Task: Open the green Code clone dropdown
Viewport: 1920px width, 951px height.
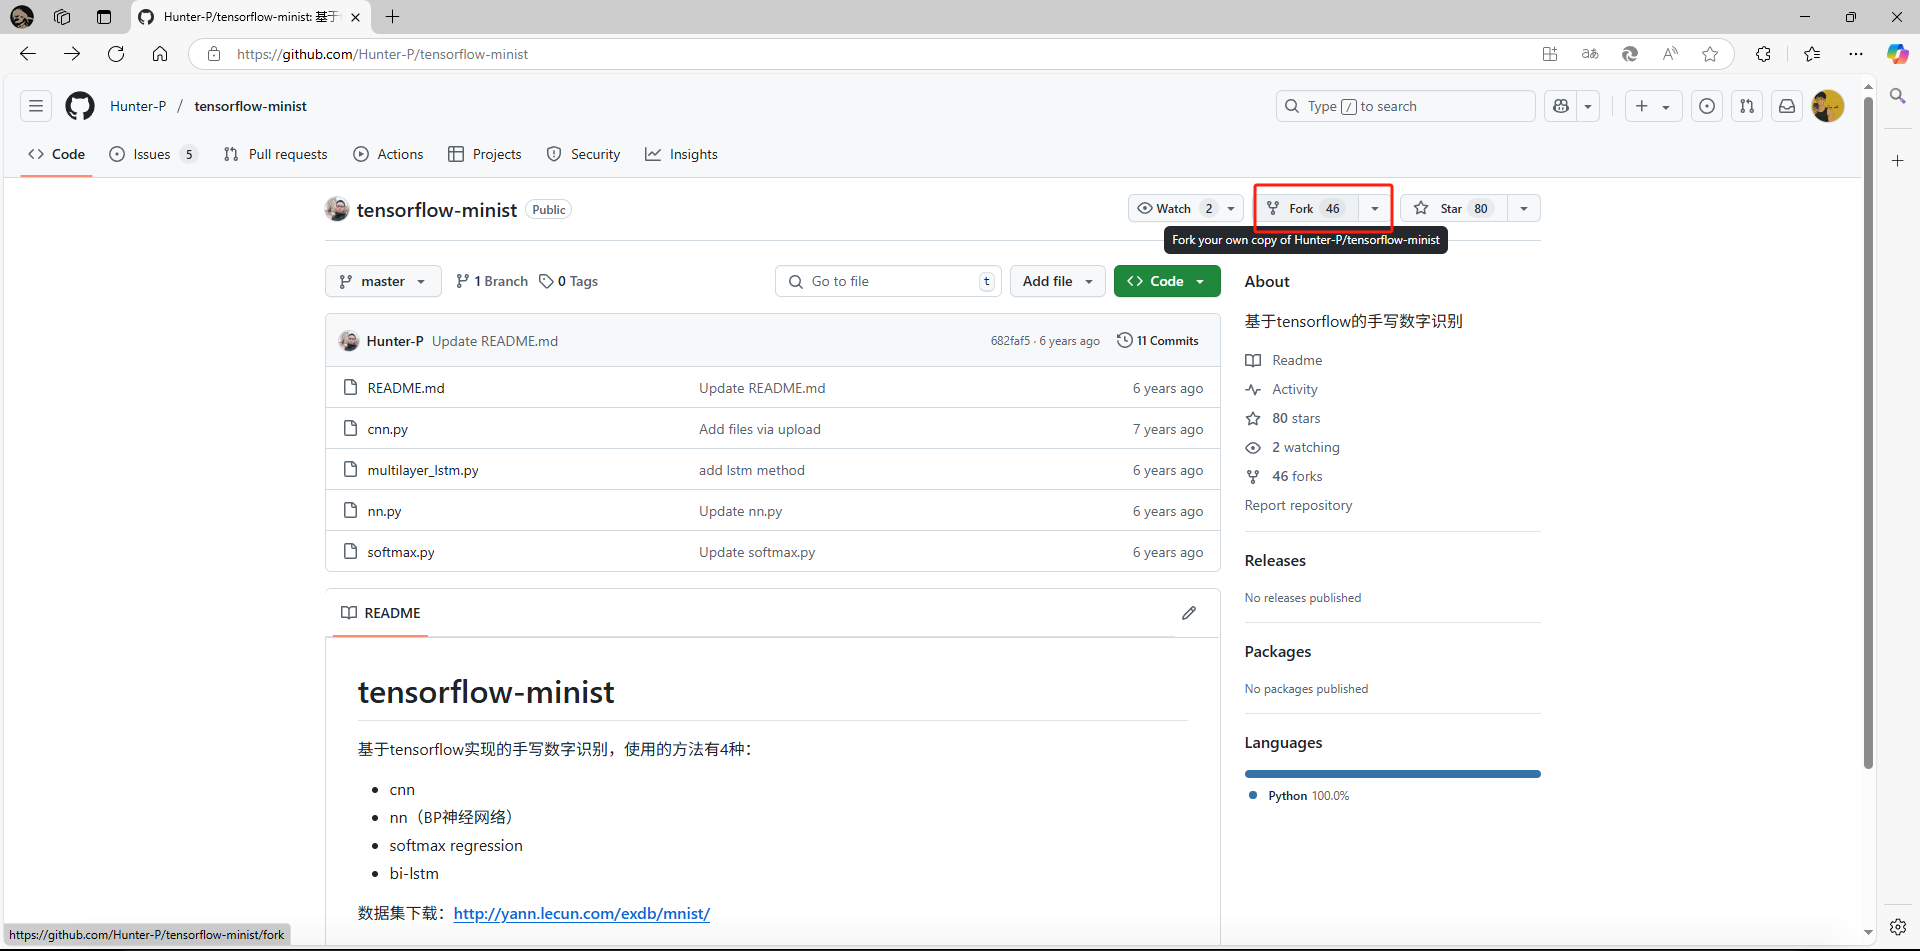Action: coord(1167,281)
